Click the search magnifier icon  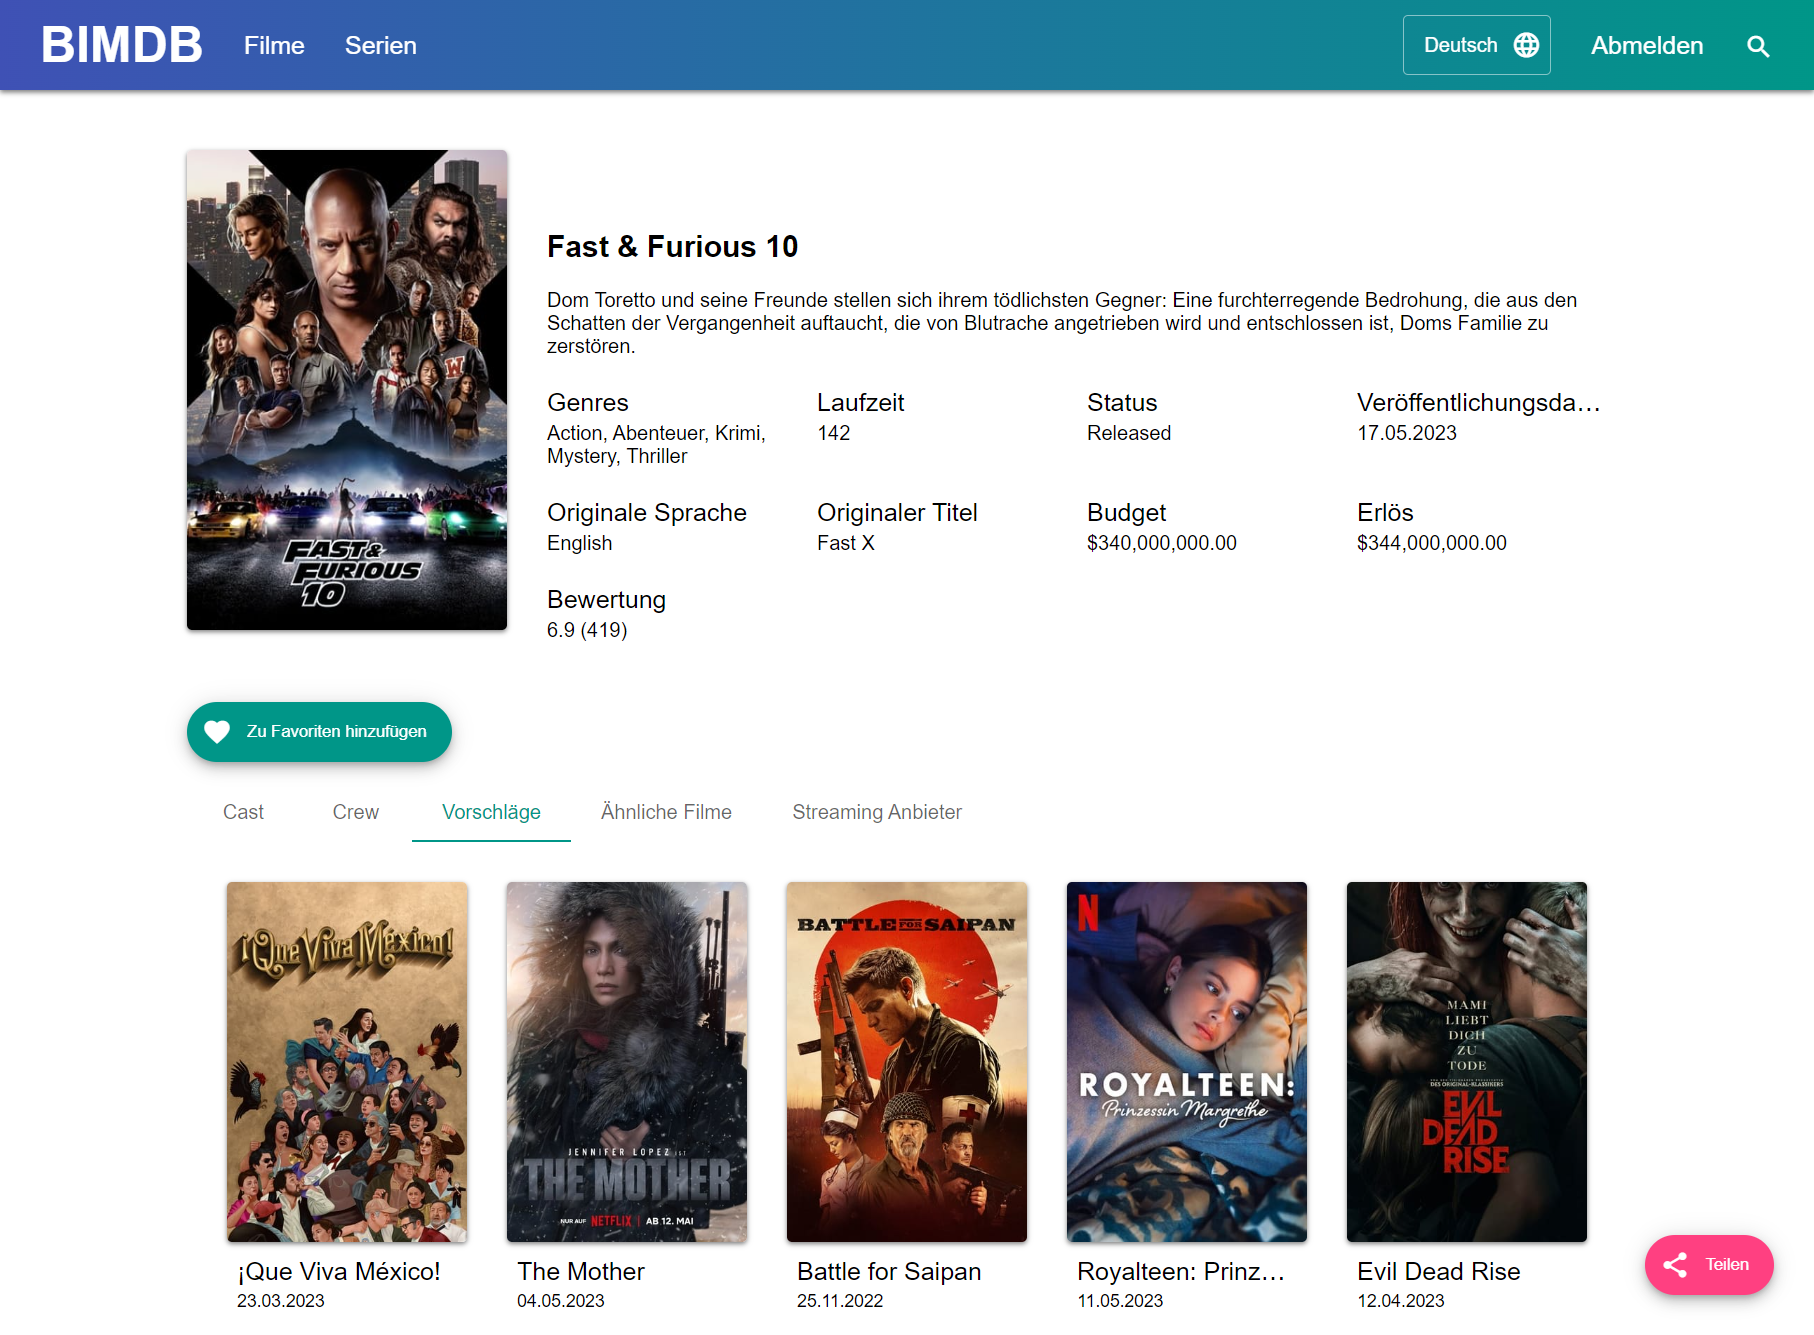click(1757, 46)
